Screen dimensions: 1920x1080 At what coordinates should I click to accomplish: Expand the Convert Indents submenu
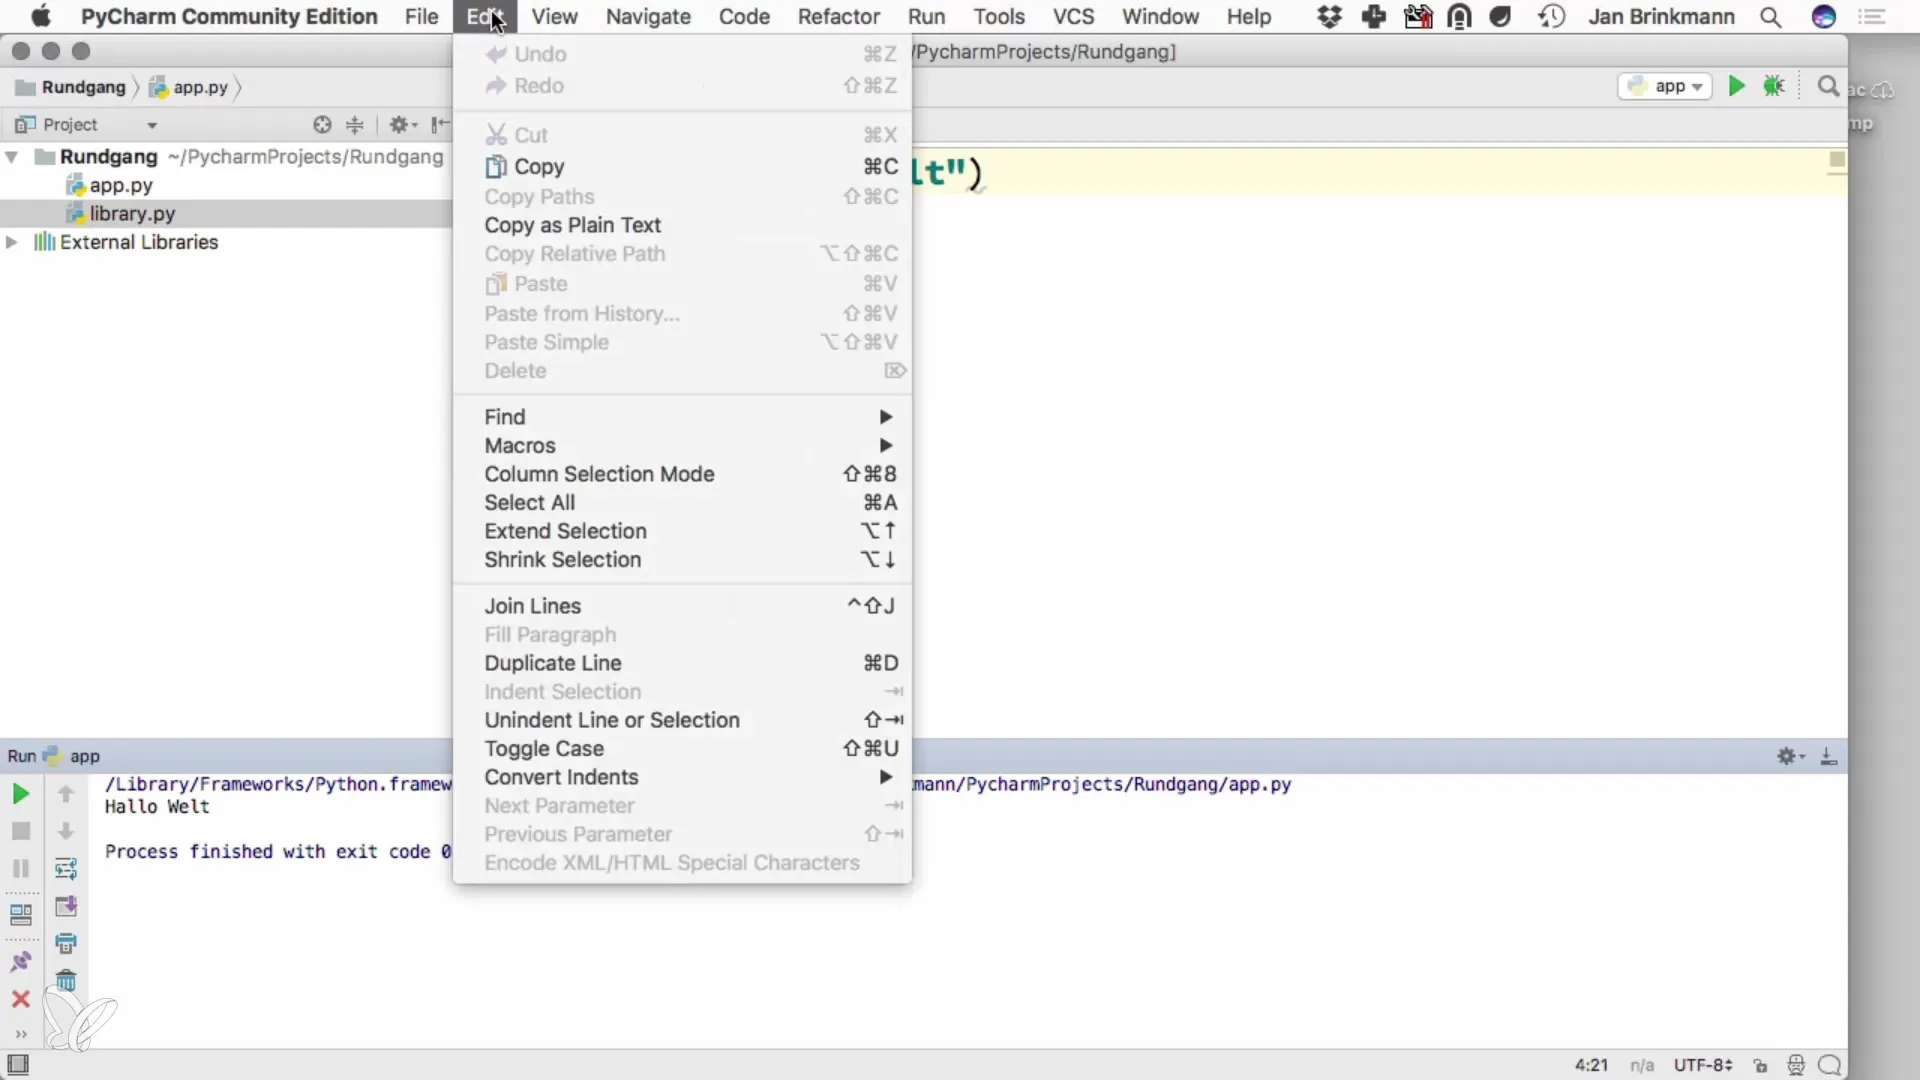tap(683, 777)
